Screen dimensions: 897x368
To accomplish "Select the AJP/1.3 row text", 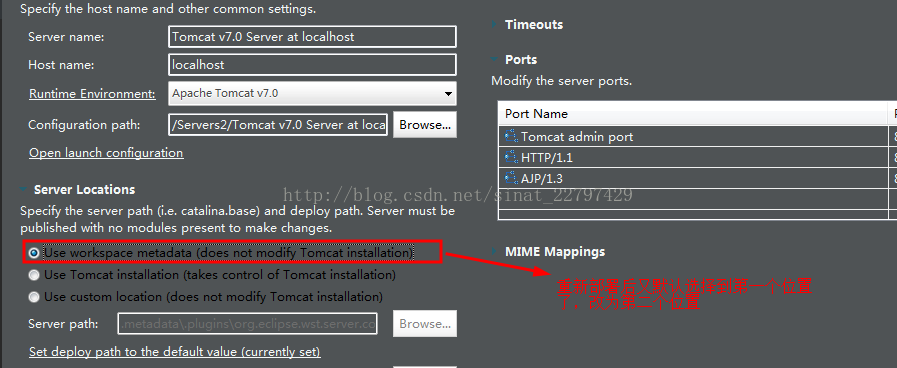I will click(x=541, y=179).
